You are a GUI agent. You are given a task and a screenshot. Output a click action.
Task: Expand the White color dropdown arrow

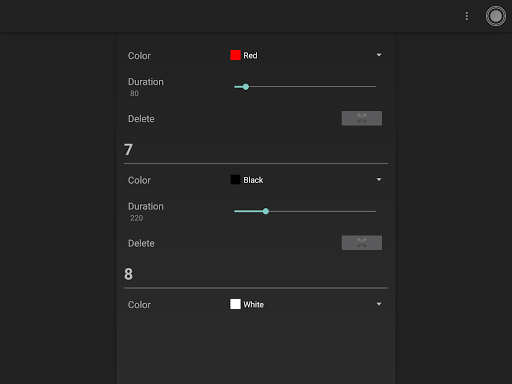click(379, 304)
